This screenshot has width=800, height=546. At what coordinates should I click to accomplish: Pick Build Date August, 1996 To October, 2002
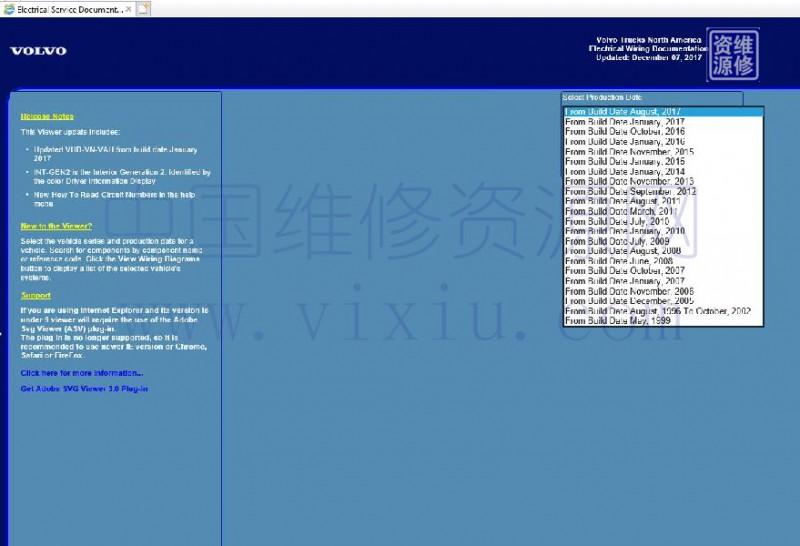663,311
